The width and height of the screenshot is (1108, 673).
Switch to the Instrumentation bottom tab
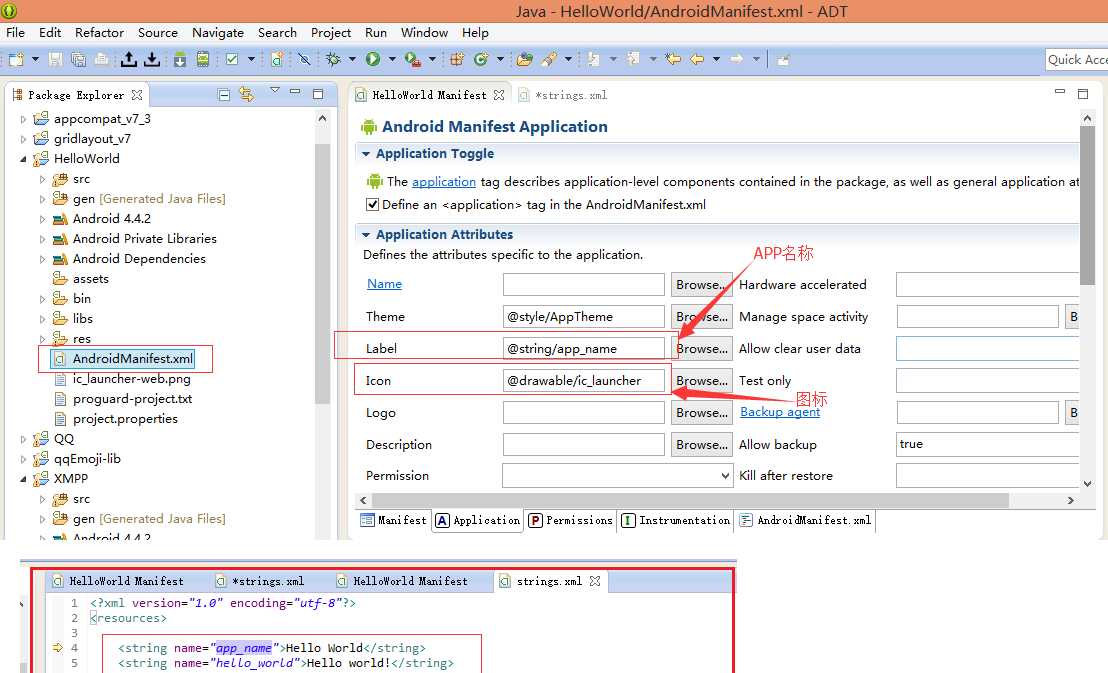tap(676, 520)
